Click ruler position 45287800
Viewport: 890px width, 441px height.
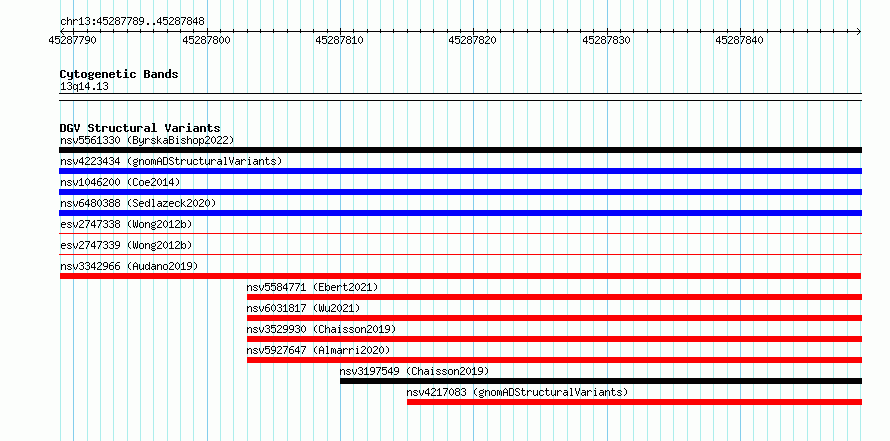[206, 40]
